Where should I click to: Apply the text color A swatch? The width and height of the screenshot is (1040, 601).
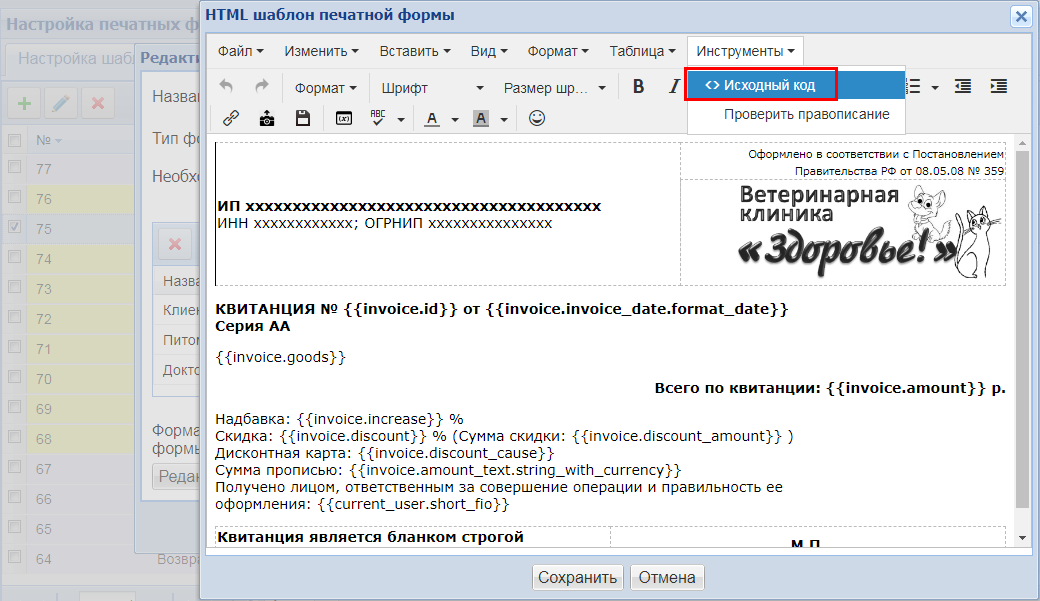click(x=432, y=118)
